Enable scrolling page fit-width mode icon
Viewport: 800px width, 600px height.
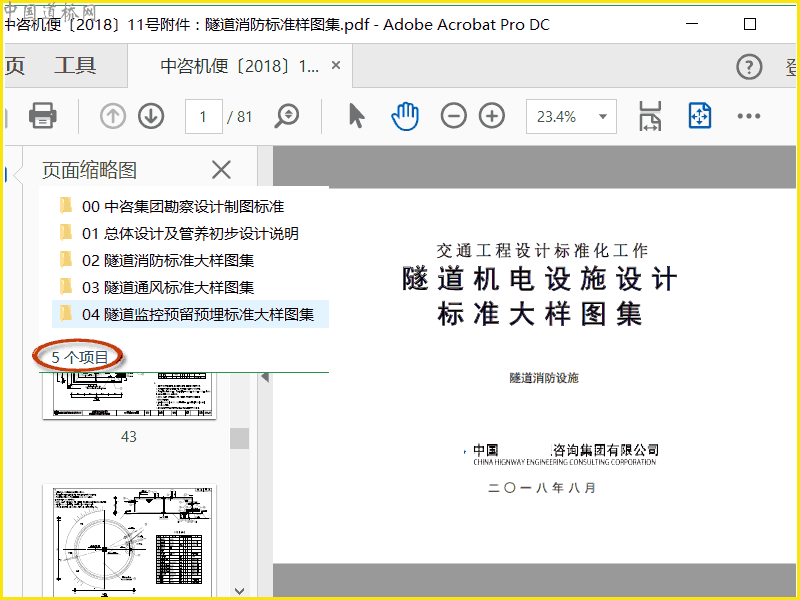coord(650,116)
